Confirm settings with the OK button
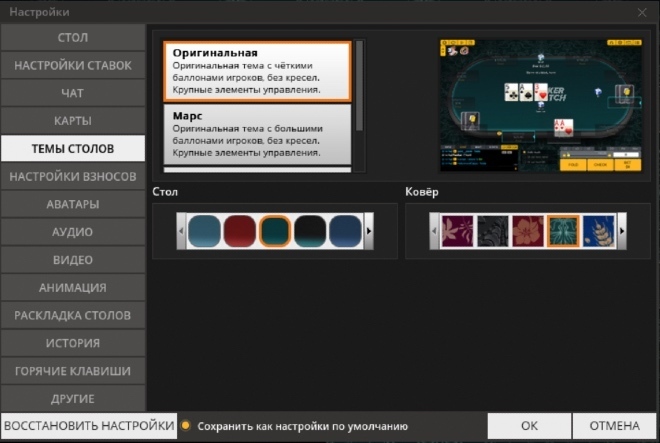Viewport: 660px width, 443px height. pos(529,426)
